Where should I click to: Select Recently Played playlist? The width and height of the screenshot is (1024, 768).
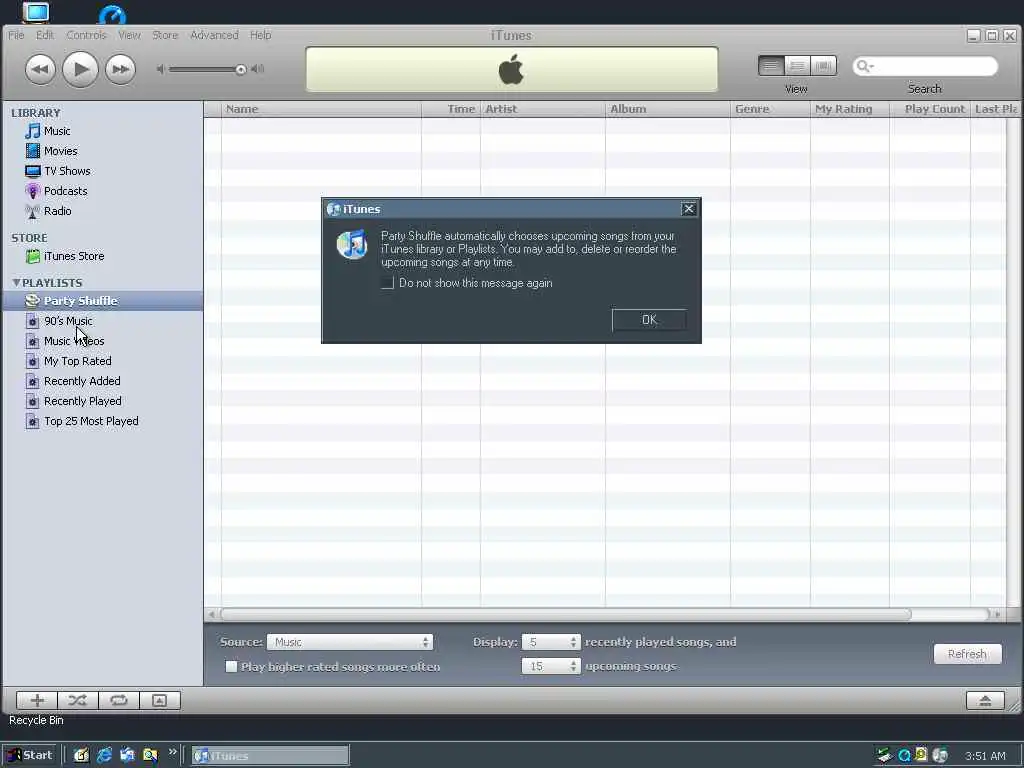point(82,401)
